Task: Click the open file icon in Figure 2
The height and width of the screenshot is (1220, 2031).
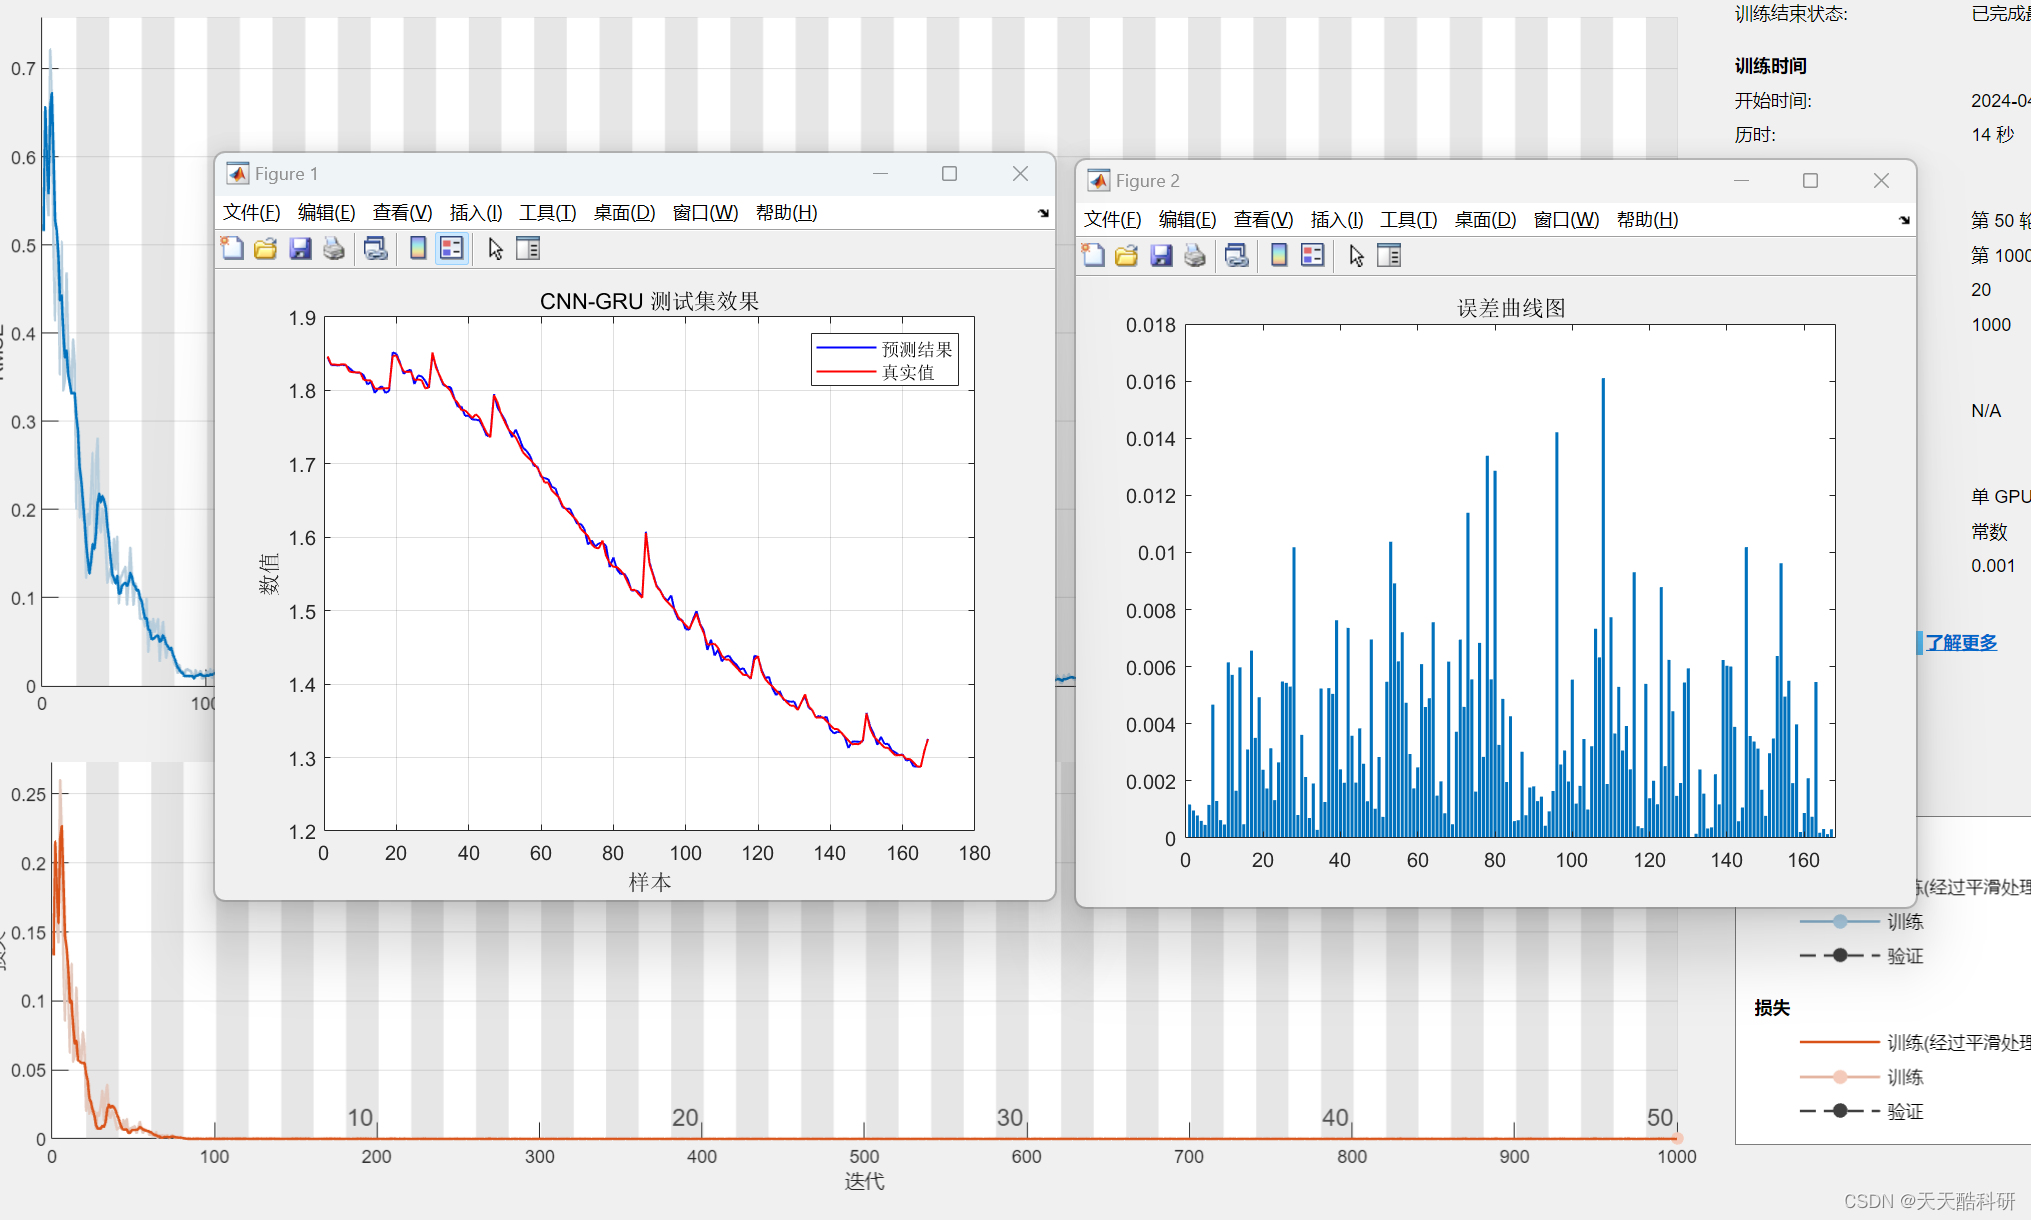Action: point(1127,257)
